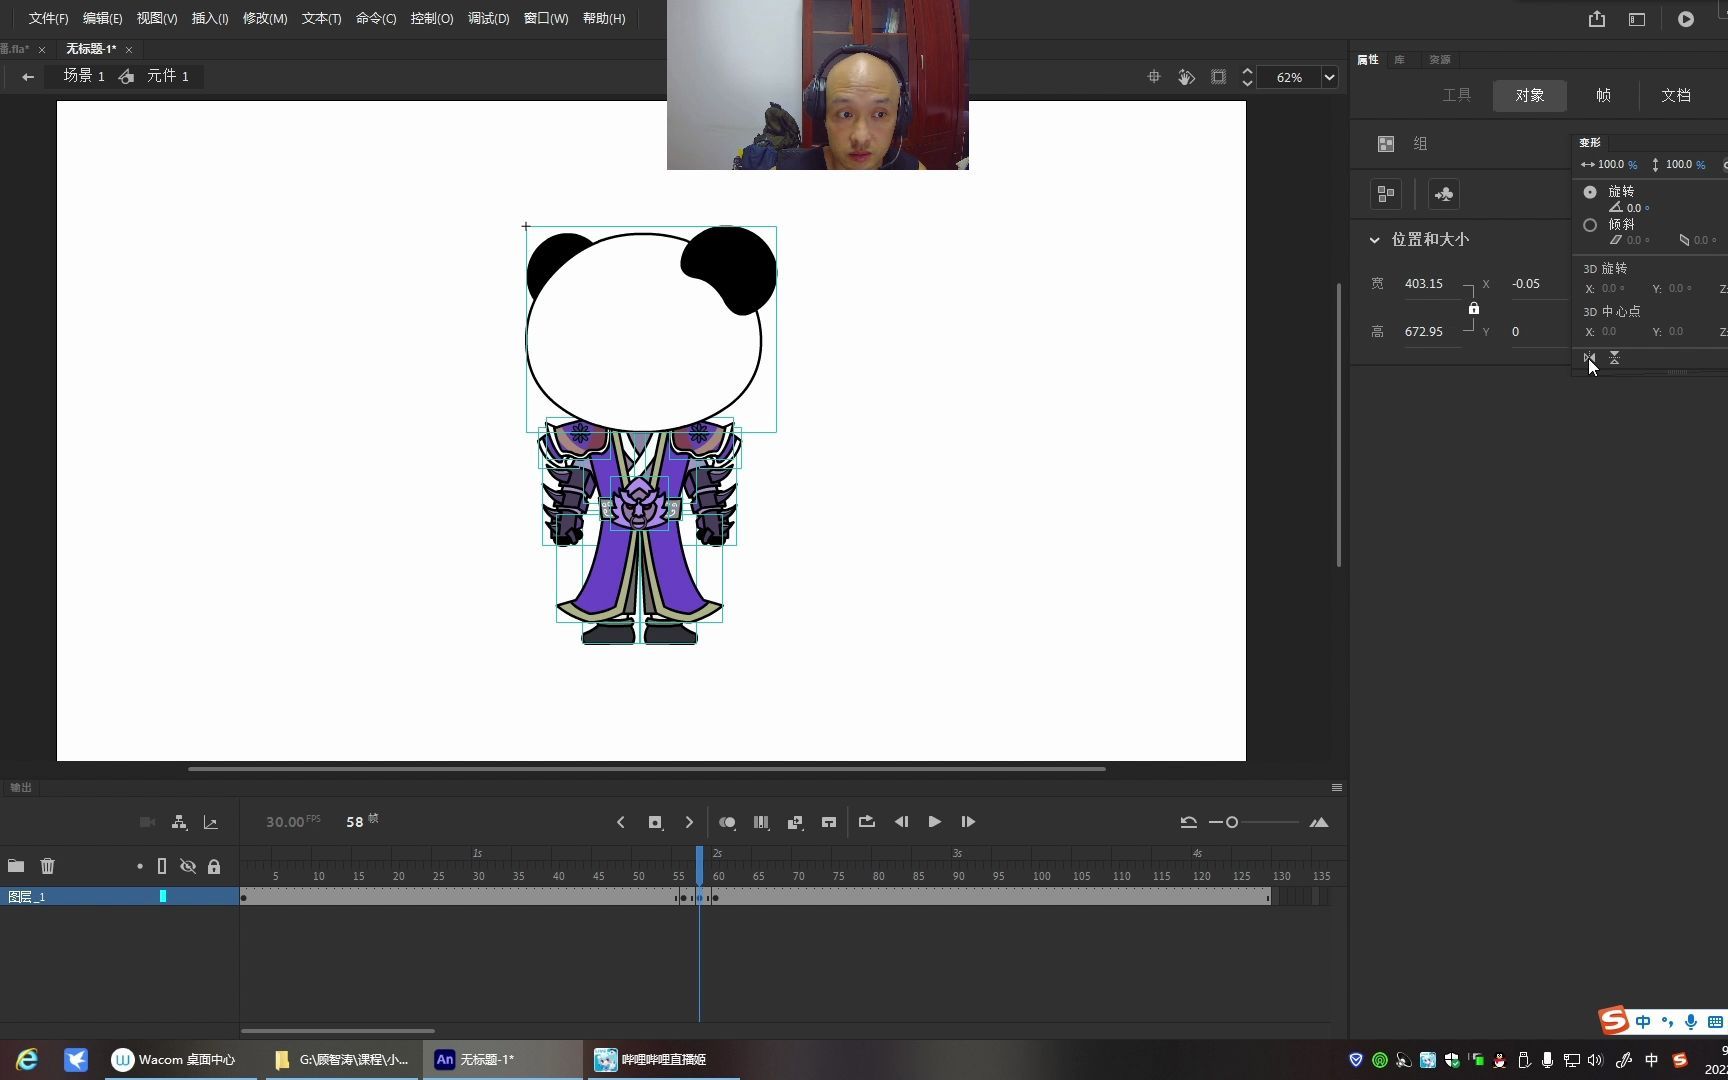Switch to the 库 panel tab
This screenshot has width=1728, height=1080.
pos(1400,60)
